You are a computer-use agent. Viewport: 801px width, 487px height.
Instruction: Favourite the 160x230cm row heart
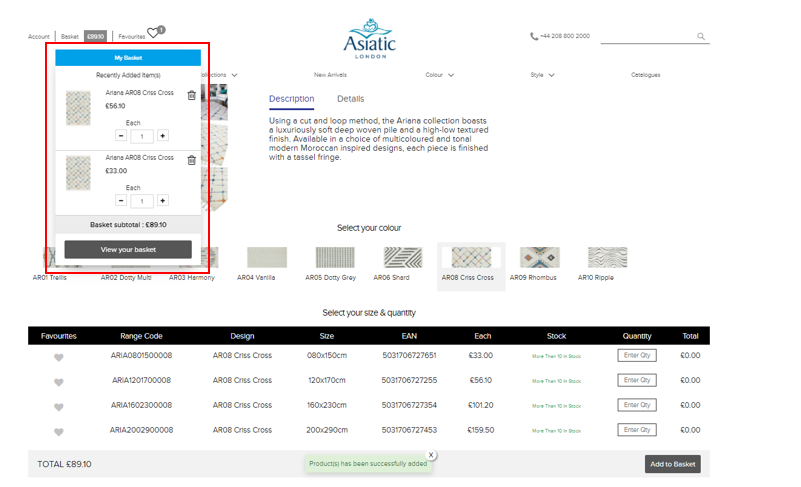[59, 407]
